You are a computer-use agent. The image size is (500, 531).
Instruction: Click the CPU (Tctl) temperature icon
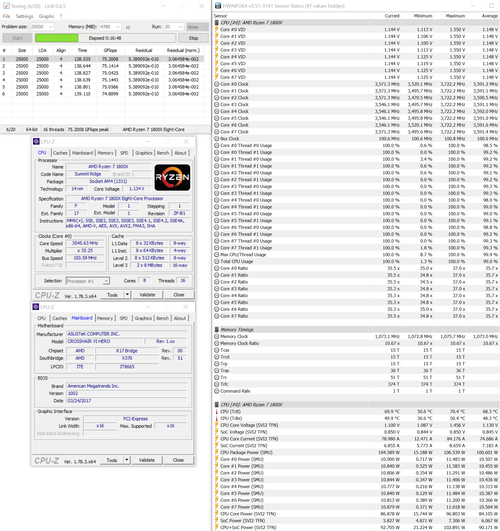tap(217, 411)
